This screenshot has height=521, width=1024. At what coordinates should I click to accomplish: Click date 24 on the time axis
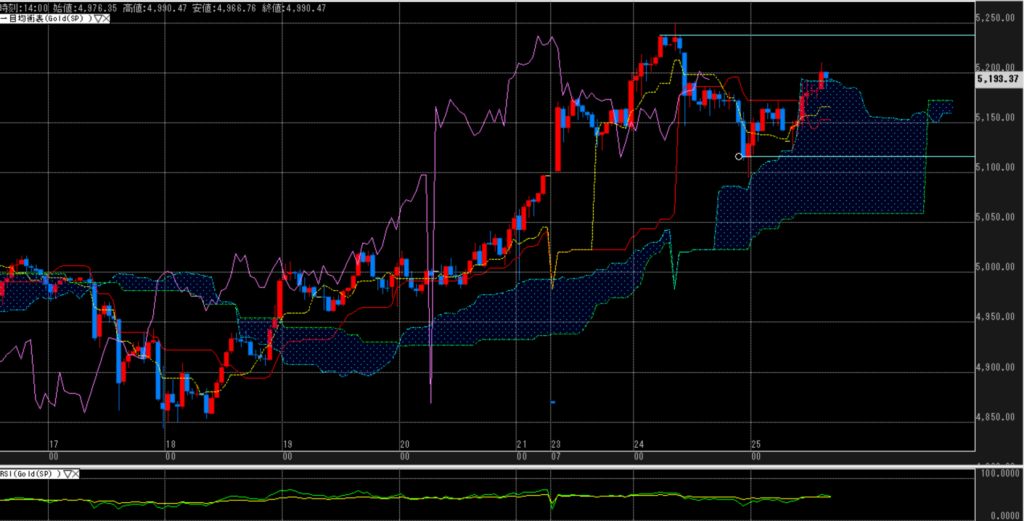point(638,444)
